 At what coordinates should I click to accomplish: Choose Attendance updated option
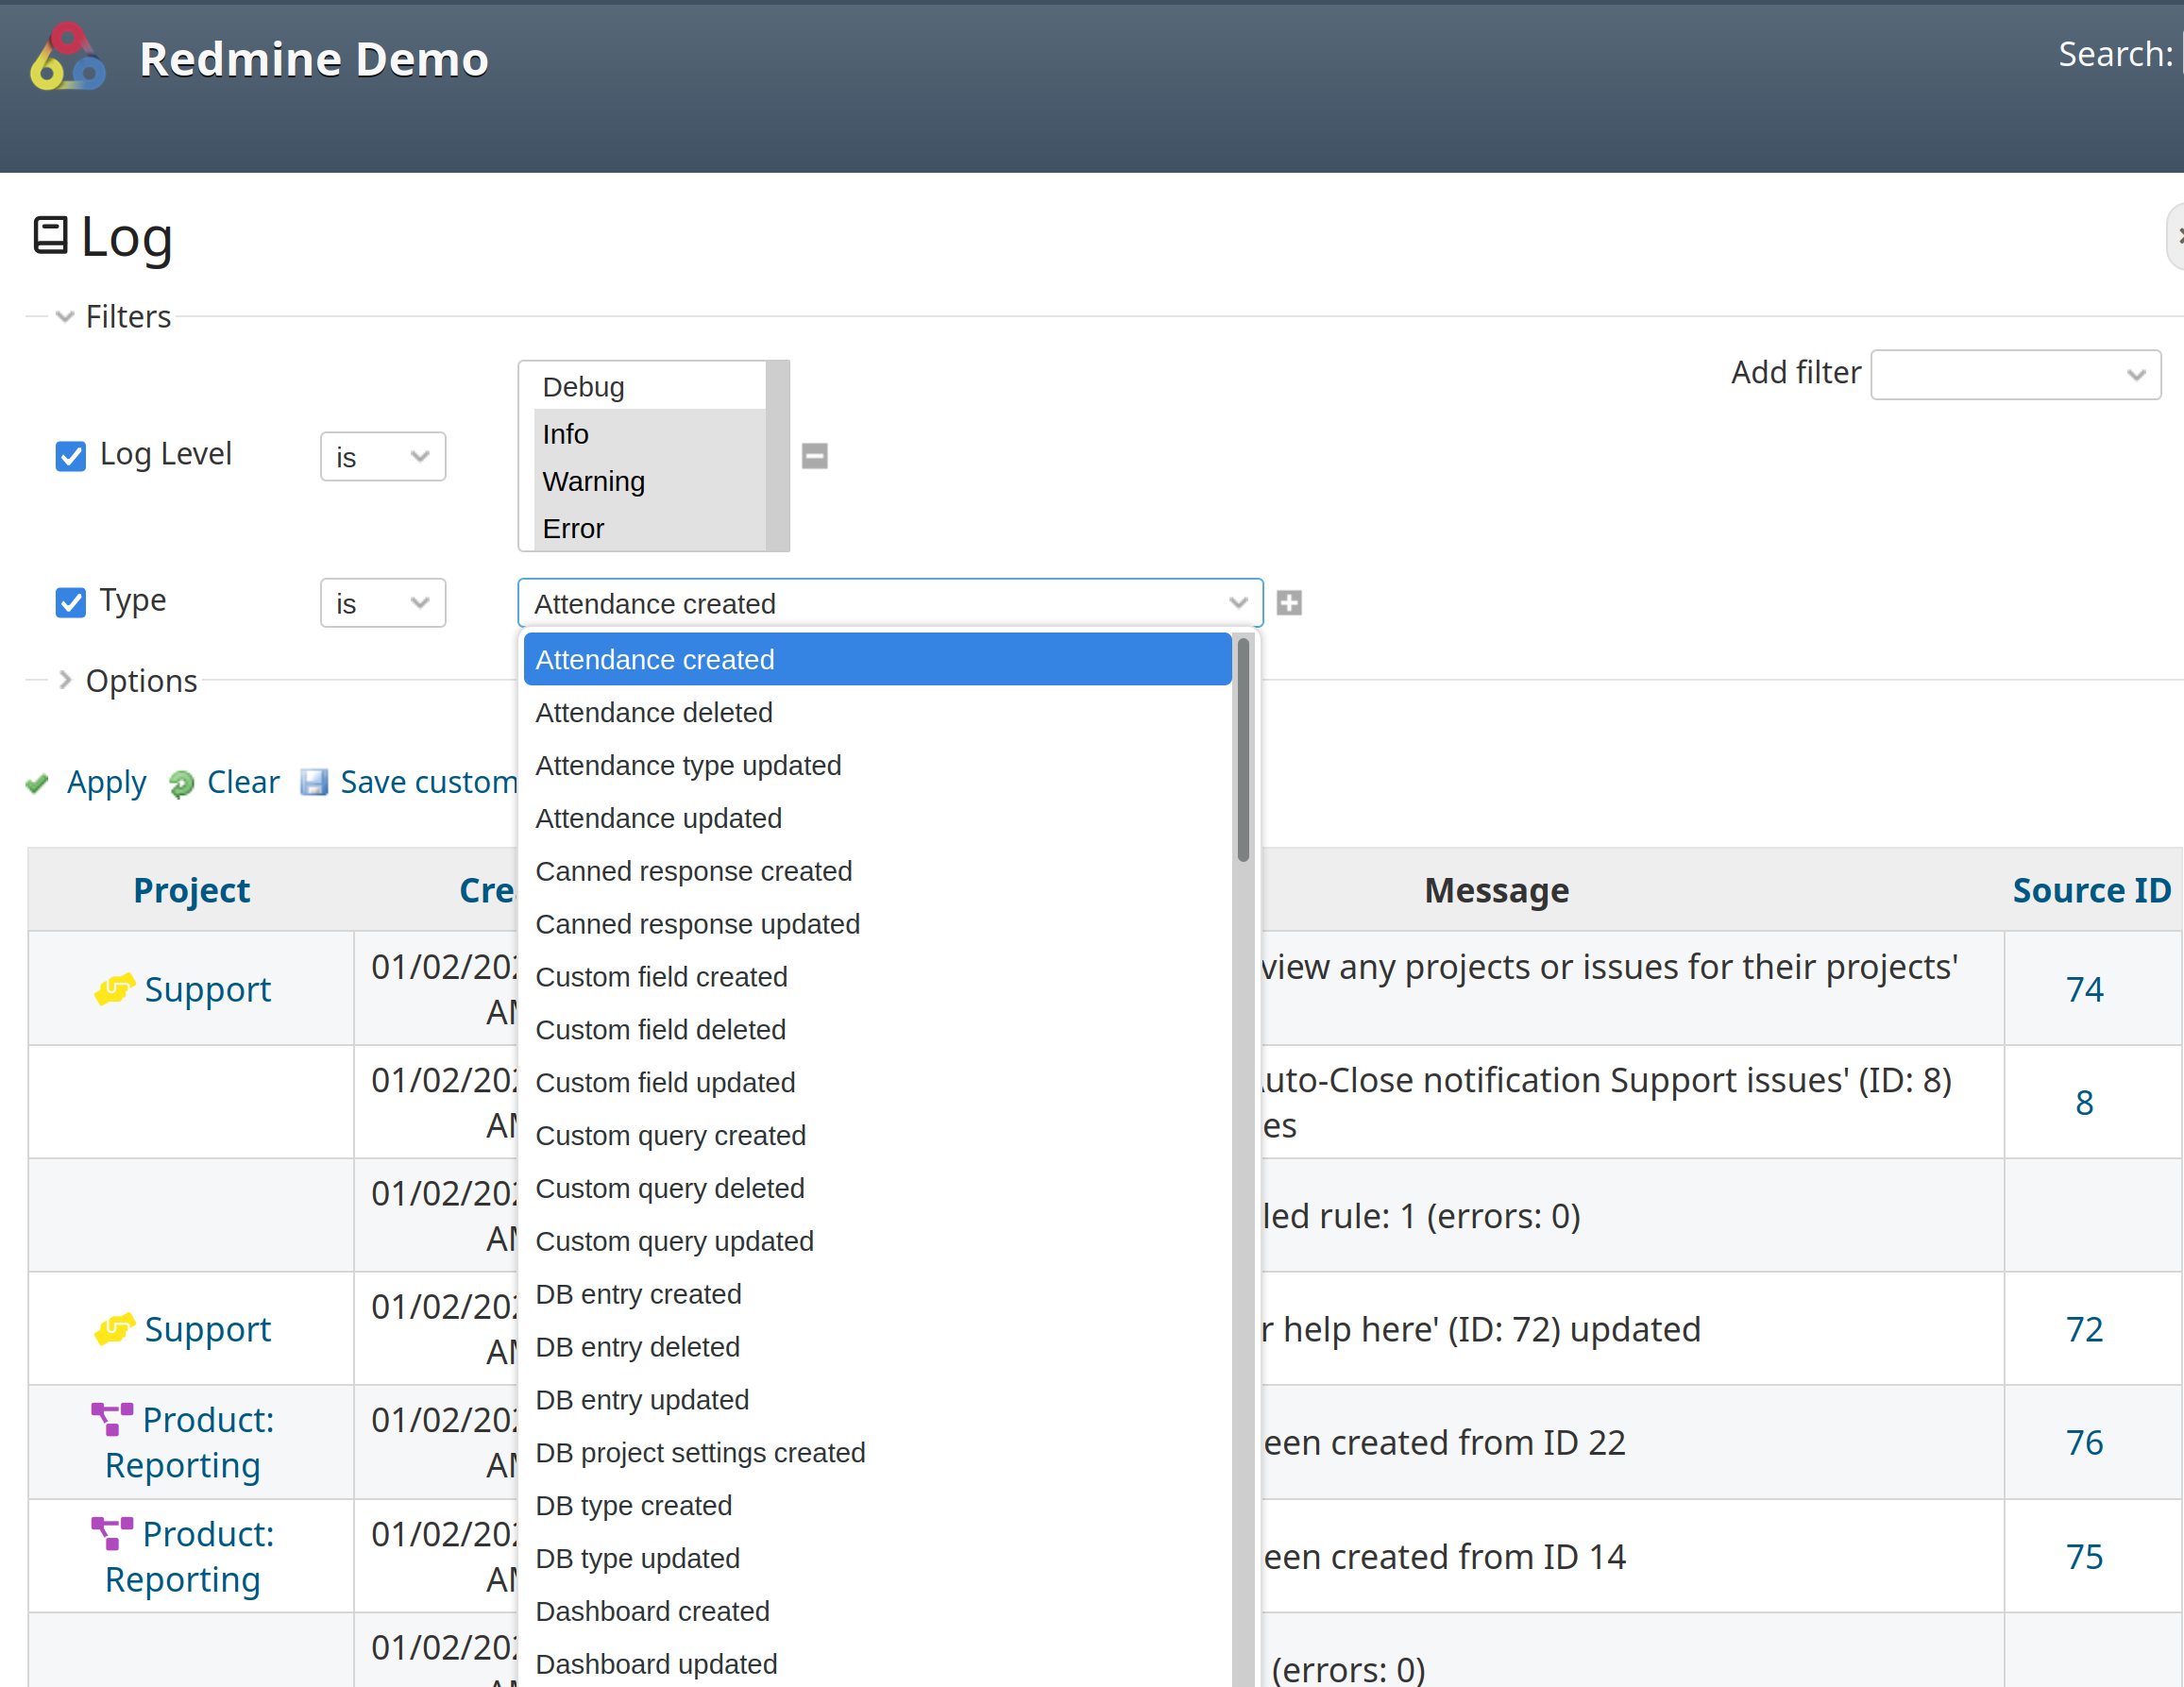tap(877, 818)
